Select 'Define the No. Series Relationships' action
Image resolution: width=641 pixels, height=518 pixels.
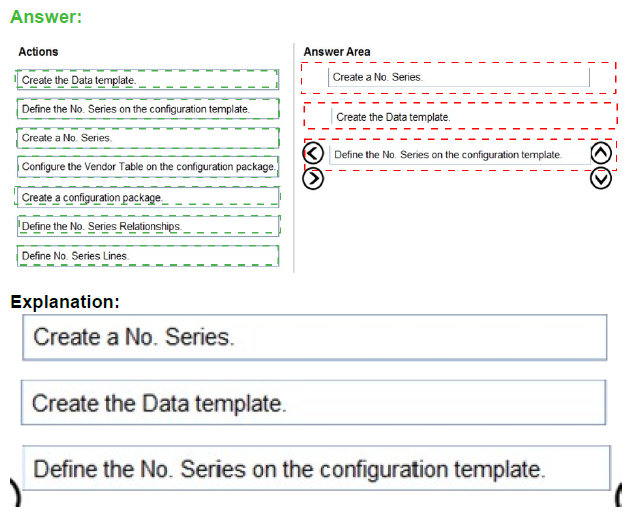click(147, 226)
